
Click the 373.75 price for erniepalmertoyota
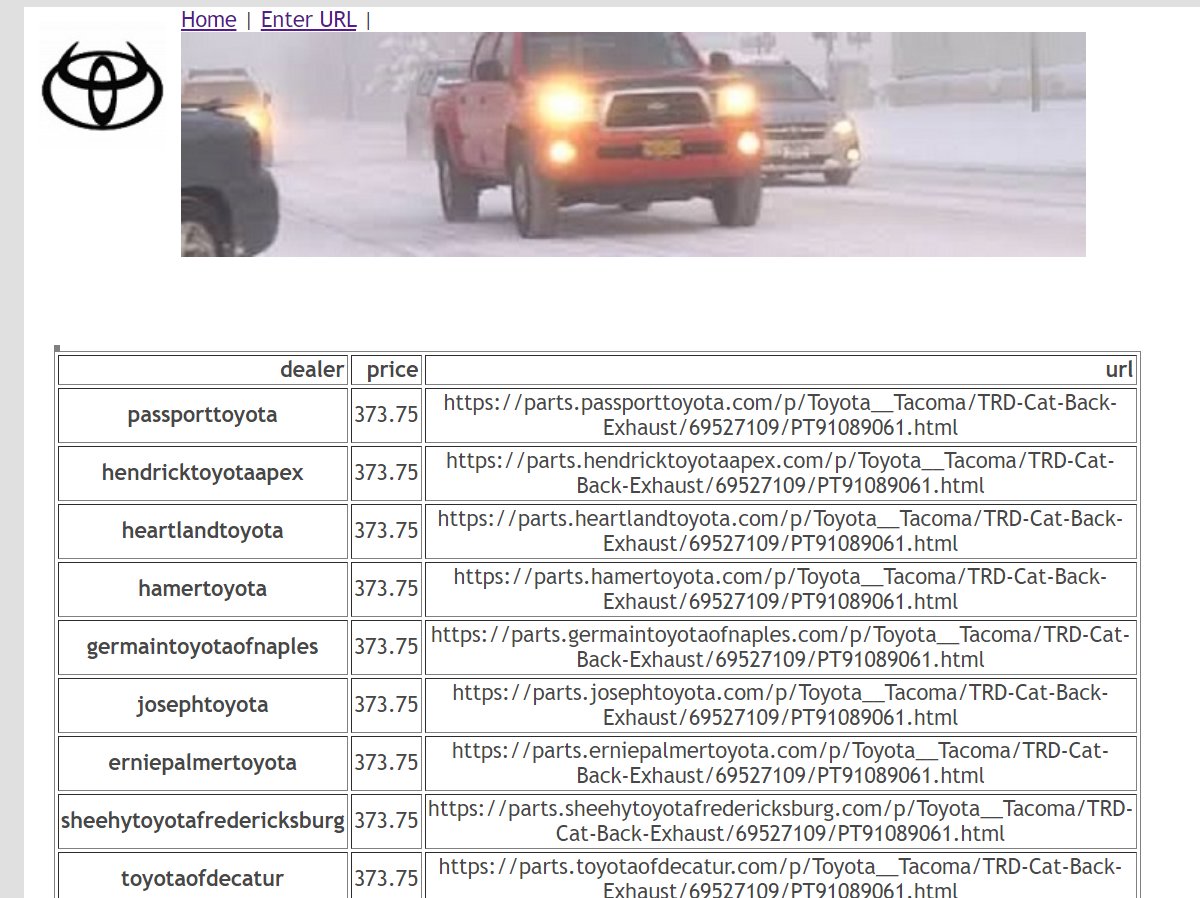[x=386, y=763]
